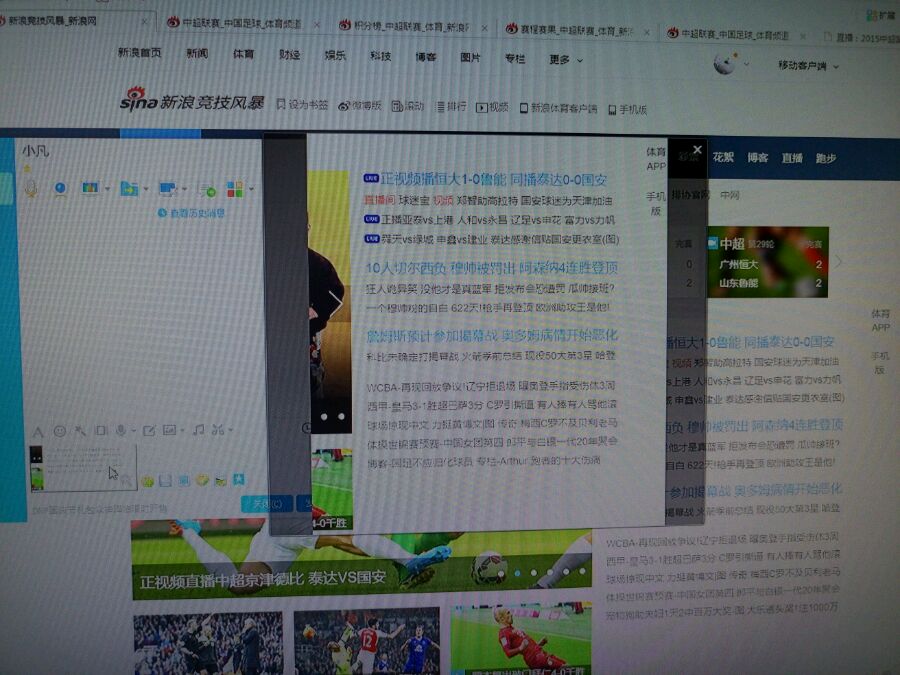Click 体育APP on the right sidebar

coord(880,320)
